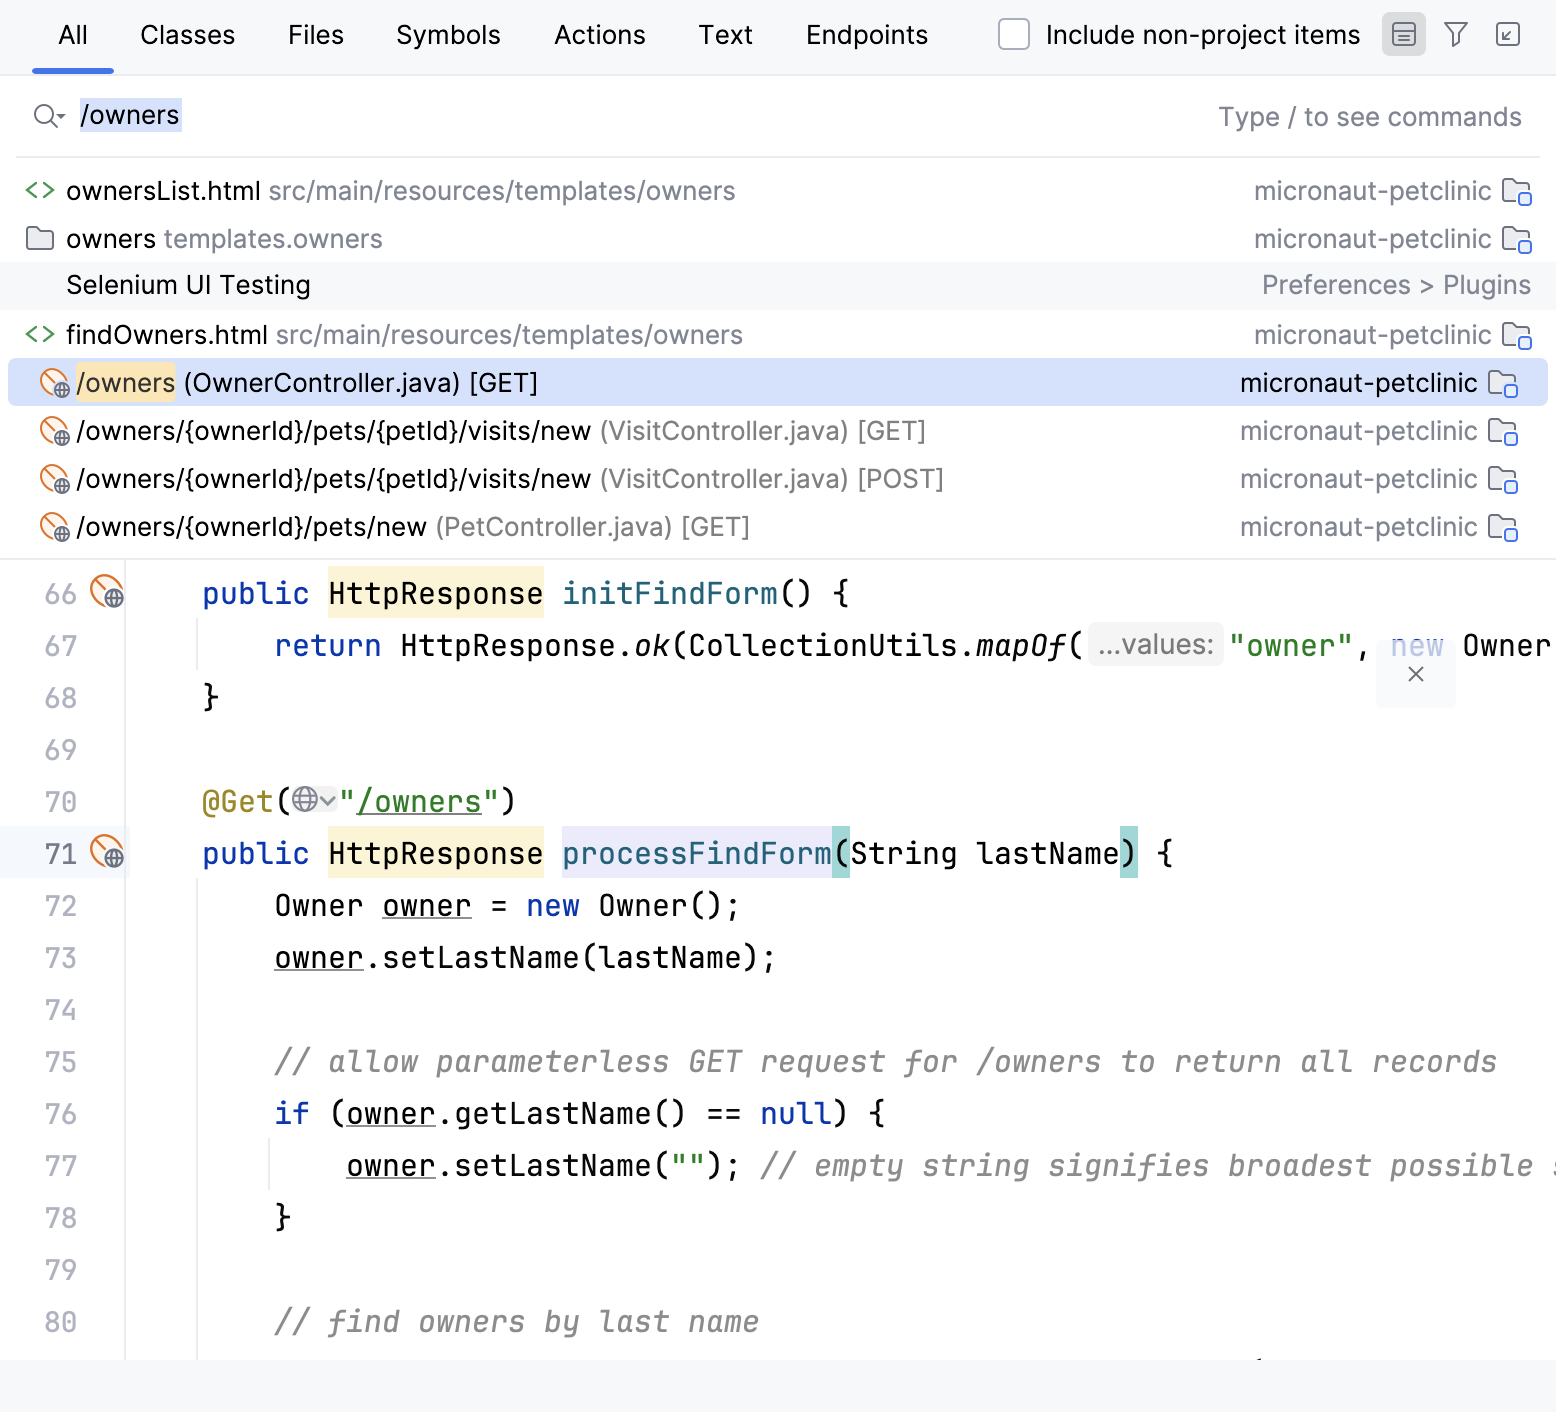Switch to the Endpoints tab
Image resolution: width=1556 pixels, height=1412 pixels.
pos(866,35)
